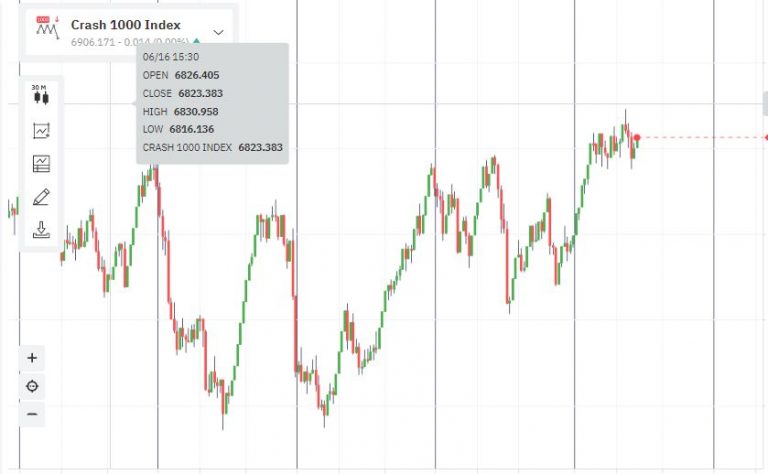Click the download chart icon

pos(41,230)
